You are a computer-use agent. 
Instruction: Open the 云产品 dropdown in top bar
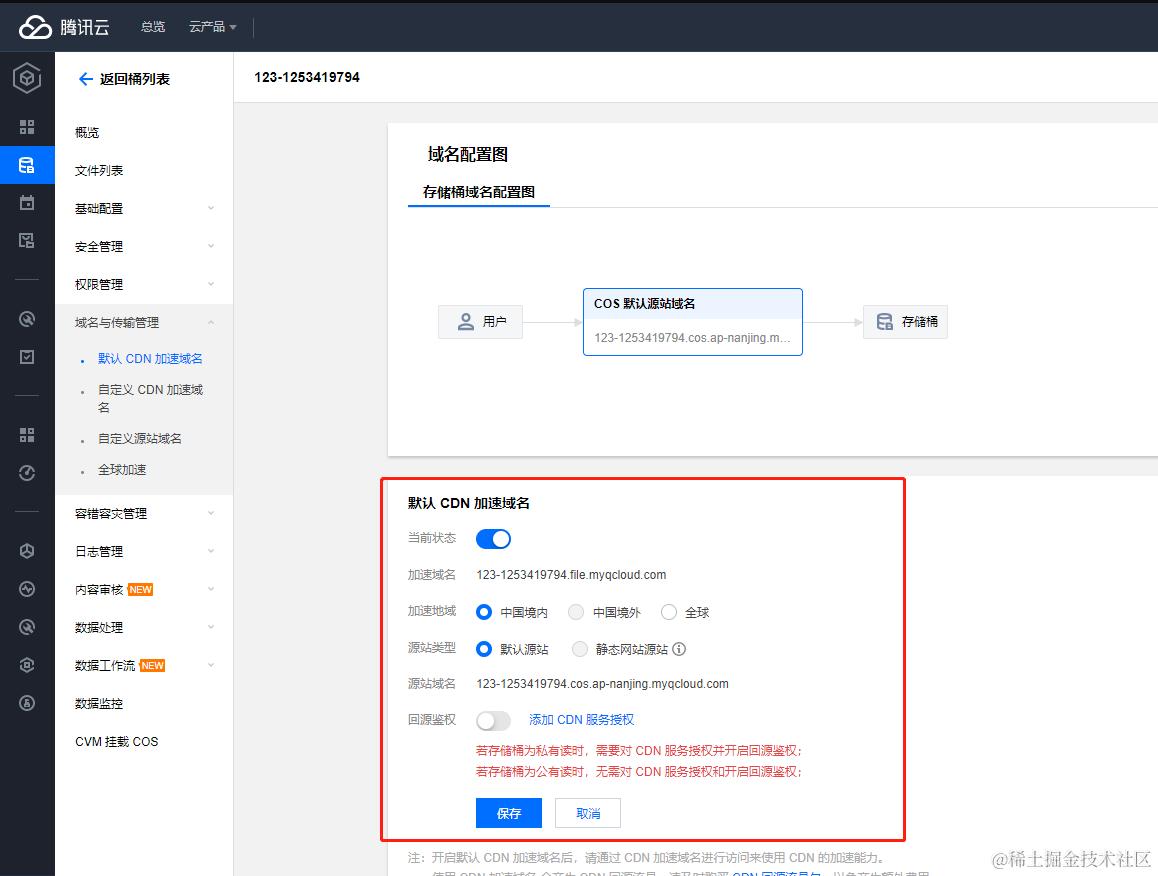pyautogui.click(x=213, y=27)
